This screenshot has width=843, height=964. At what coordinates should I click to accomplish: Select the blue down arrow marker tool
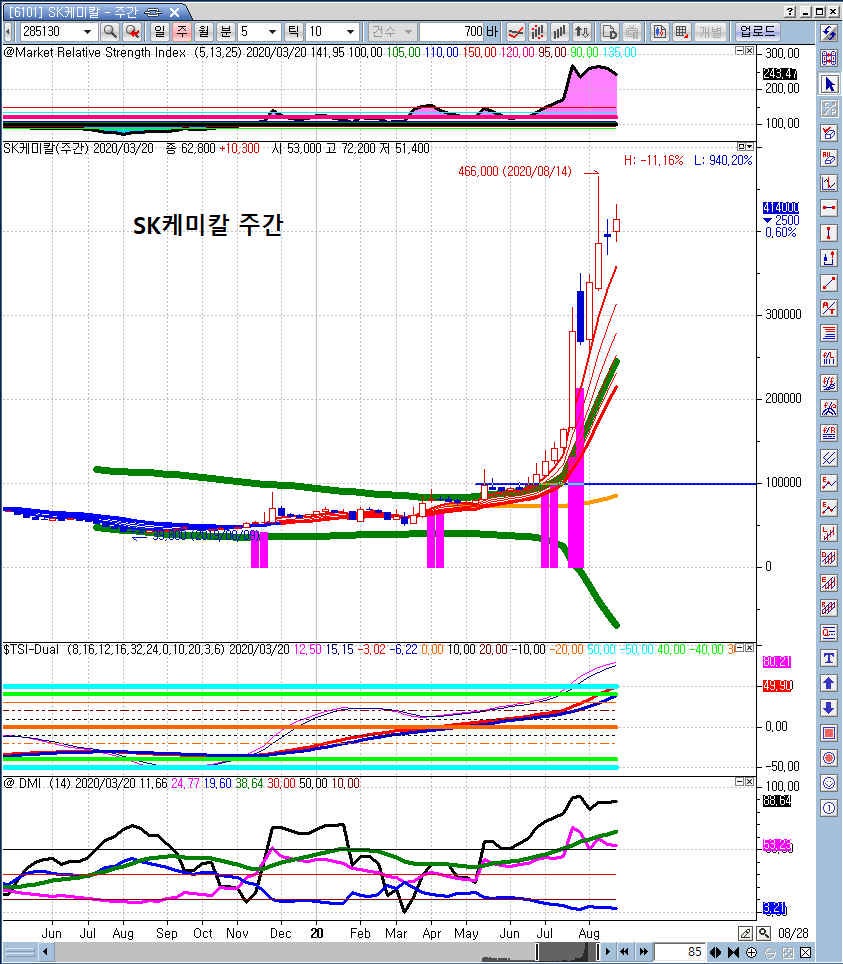pos(829,708)
